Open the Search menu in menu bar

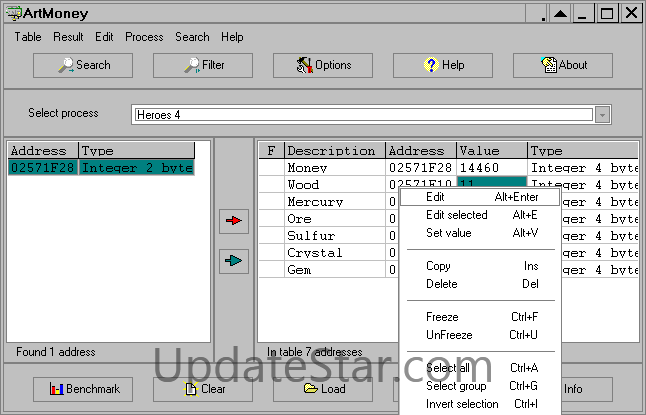[x=192, y=37]
